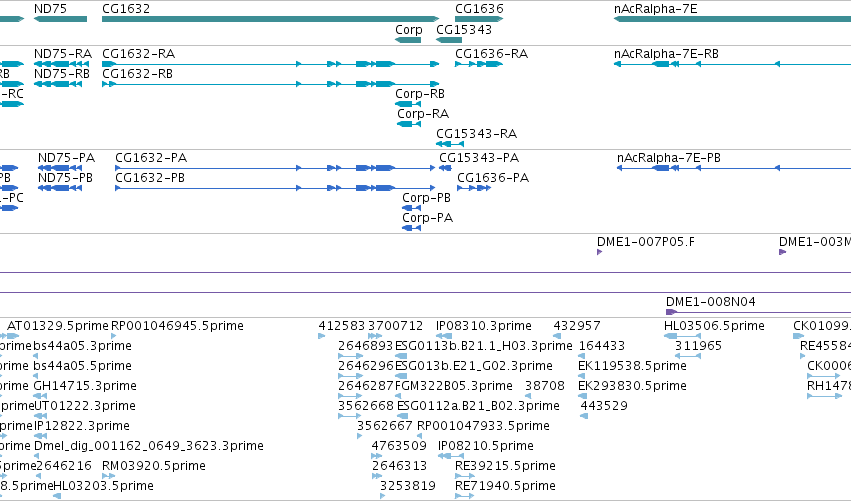Image resolution: width=851 pixels, height=501 pixels.
Task: Click the bs44a05.3prime EST label
Action: click(82, 346)
